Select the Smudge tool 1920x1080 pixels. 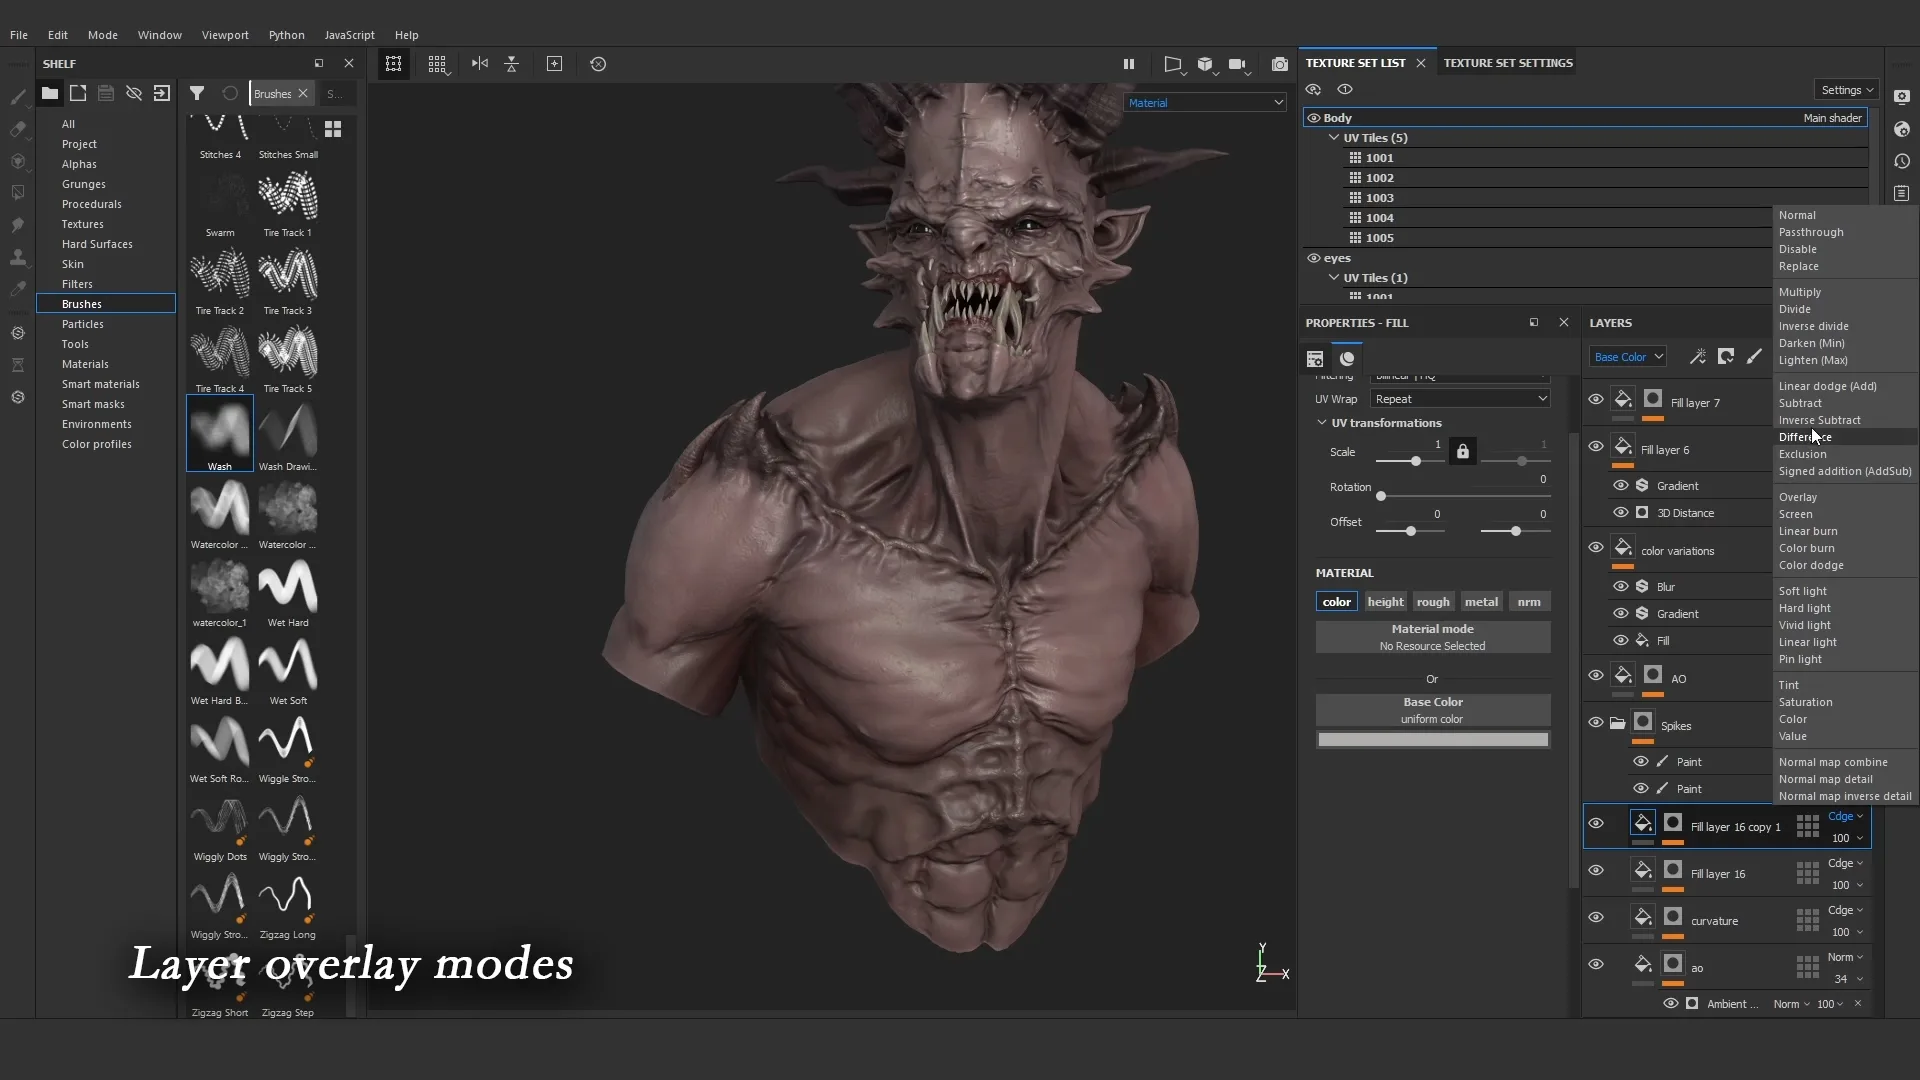point(17,222)
